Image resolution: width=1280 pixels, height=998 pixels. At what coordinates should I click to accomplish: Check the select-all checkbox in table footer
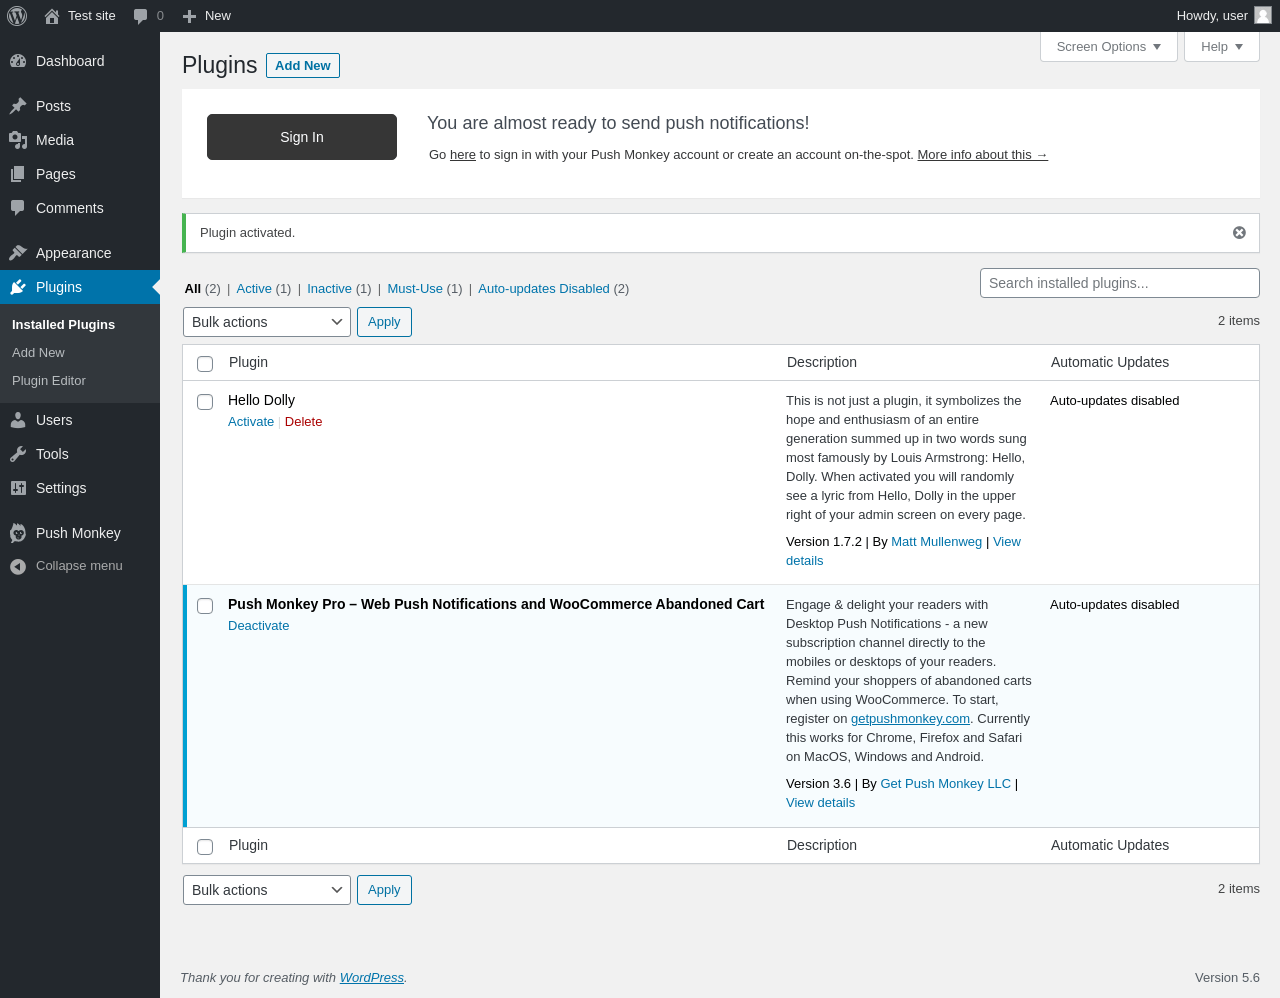tap(205, 847)
